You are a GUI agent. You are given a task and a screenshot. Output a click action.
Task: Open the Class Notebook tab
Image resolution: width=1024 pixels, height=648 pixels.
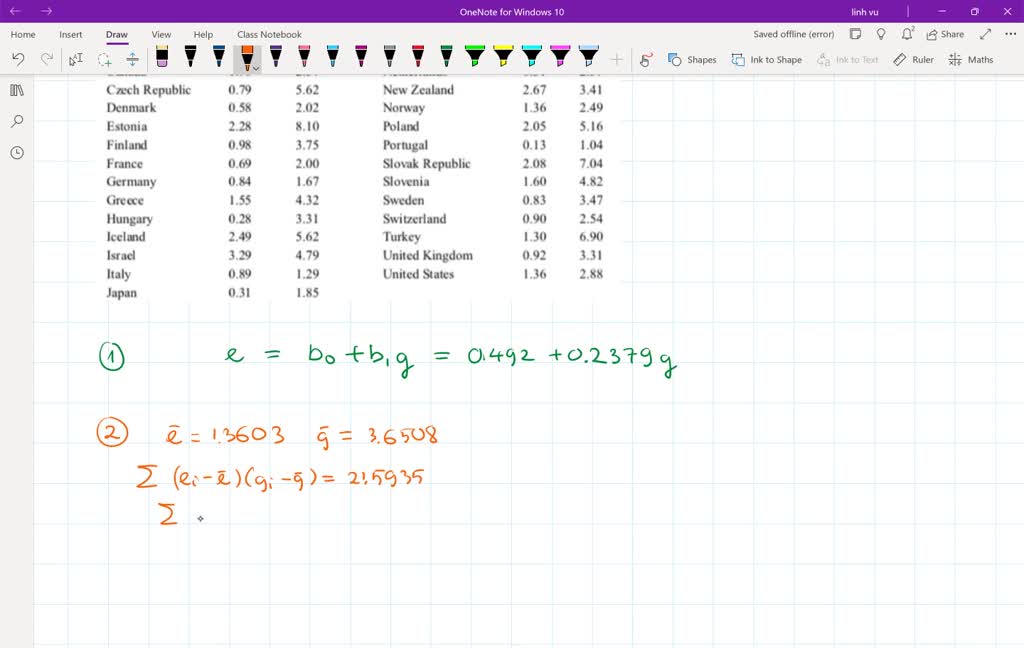[268, 33]
